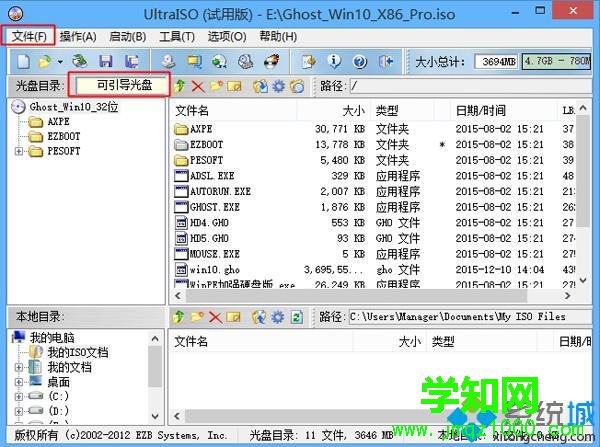600x447 pixels.
Task: Click the blue information 'i' icon
Action: tap(334, 61)
